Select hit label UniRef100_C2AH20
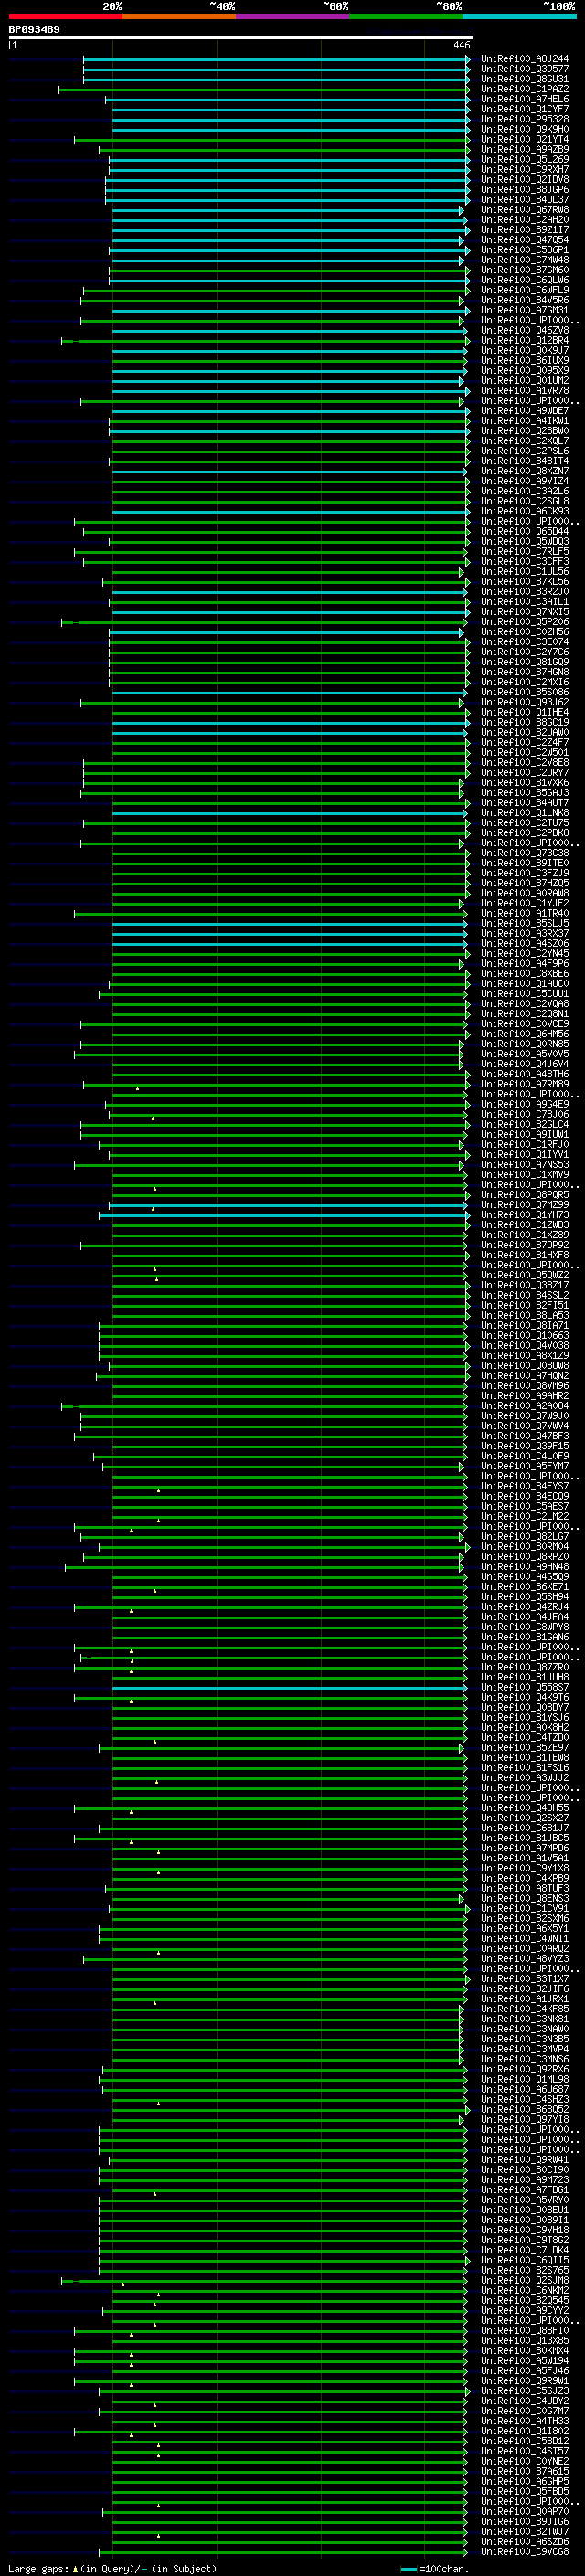Screen dimensions: 585x2576 pyautogui.click(x=524, y=219)
